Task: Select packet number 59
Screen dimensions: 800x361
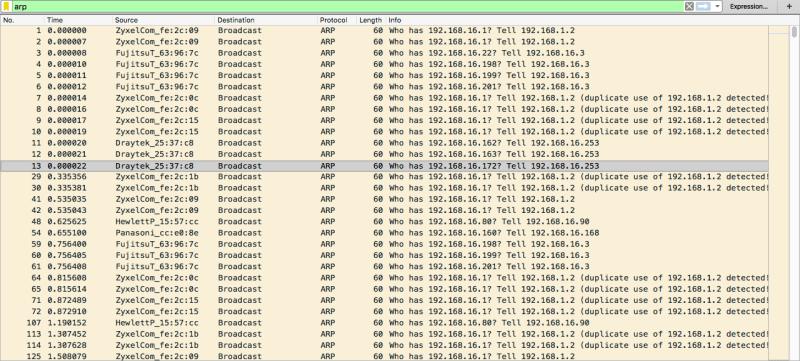Action: coord(384,244)
